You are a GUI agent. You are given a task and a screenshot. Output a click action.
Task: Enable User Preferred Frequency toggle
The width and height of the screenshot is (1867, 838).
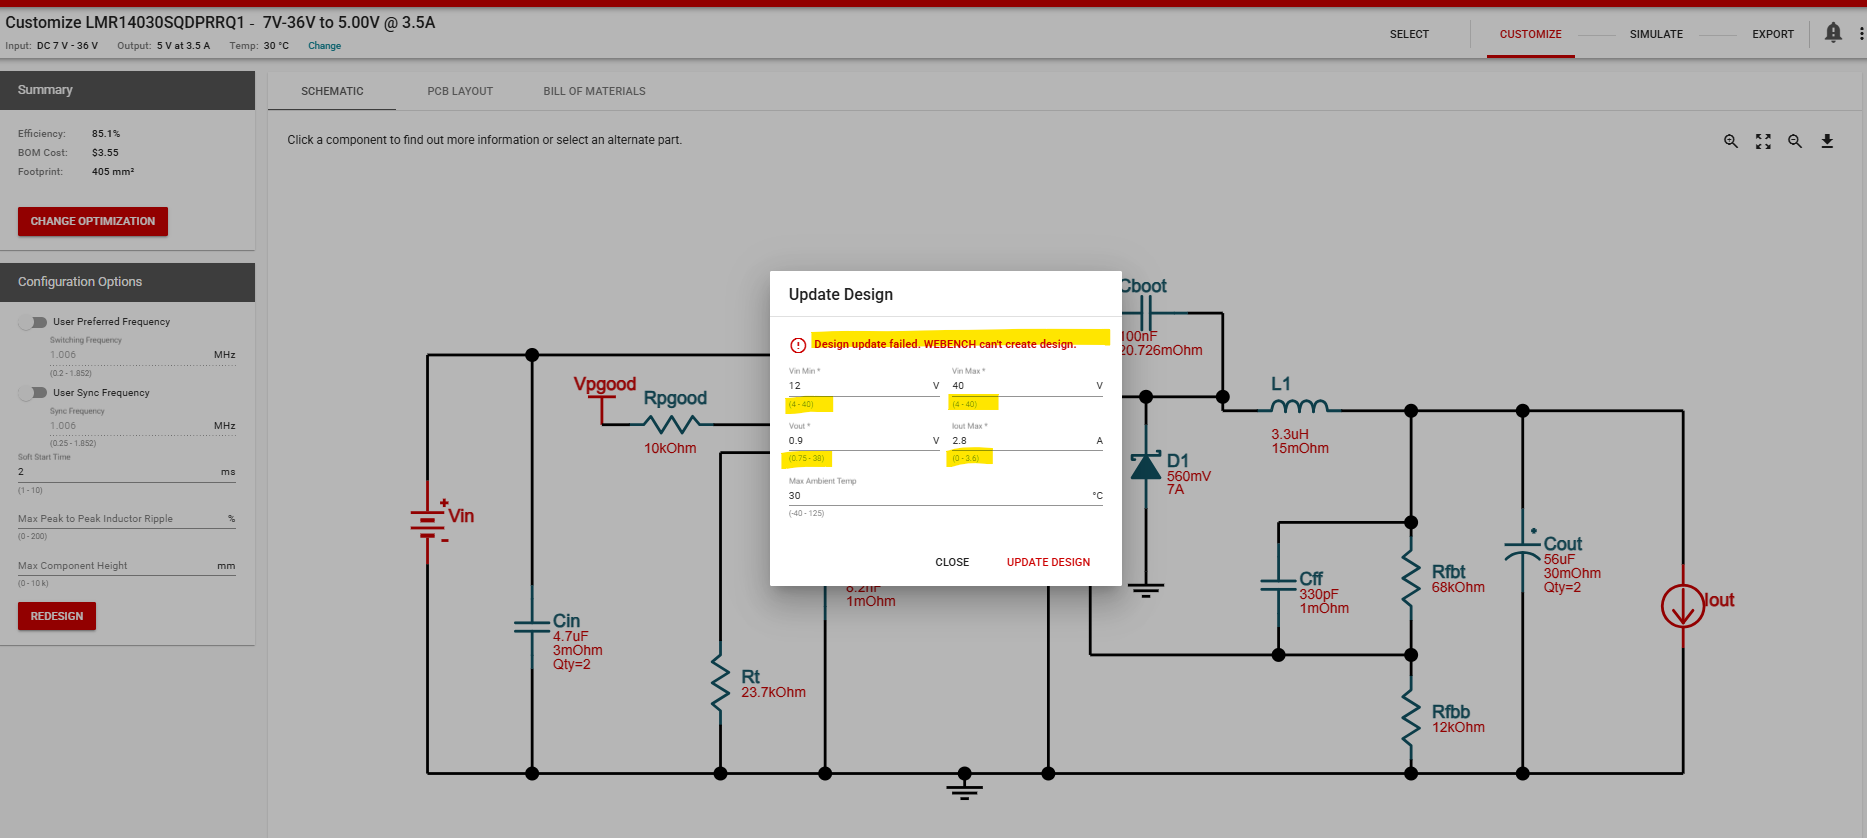[x=33, y=322]
